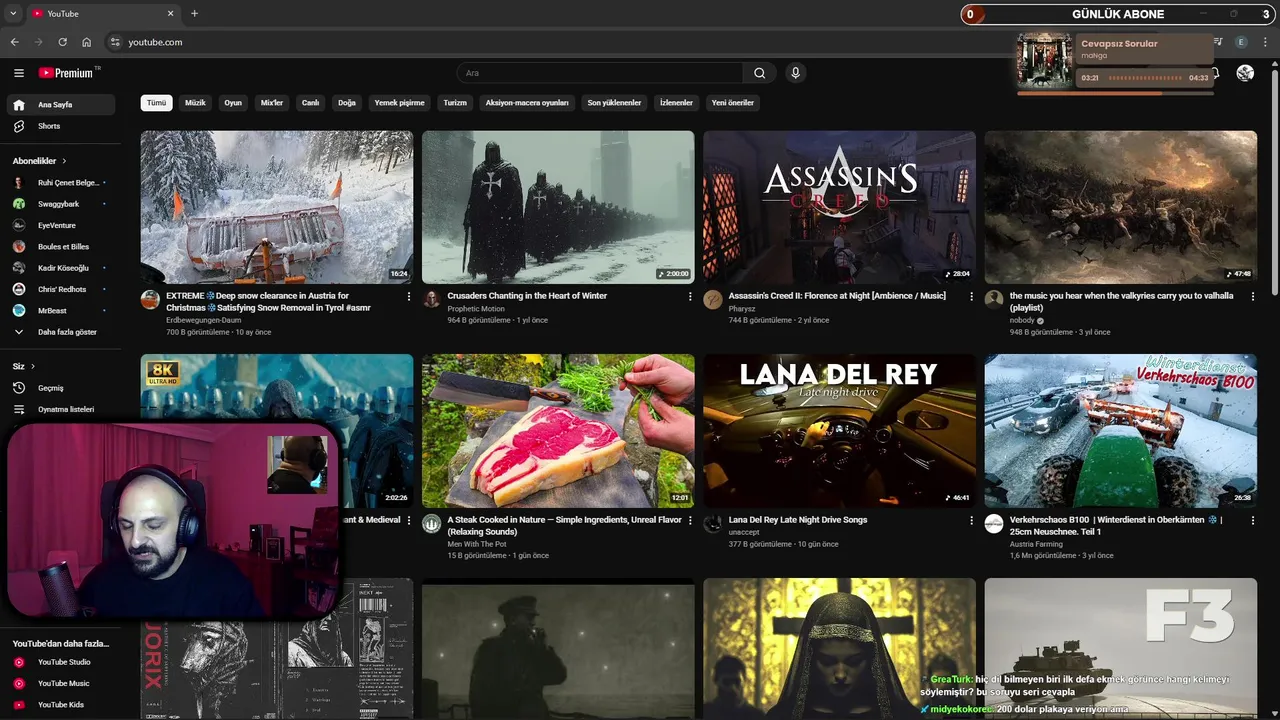Reload the YouTube page

pyautogui.click(x=62, y=42)
